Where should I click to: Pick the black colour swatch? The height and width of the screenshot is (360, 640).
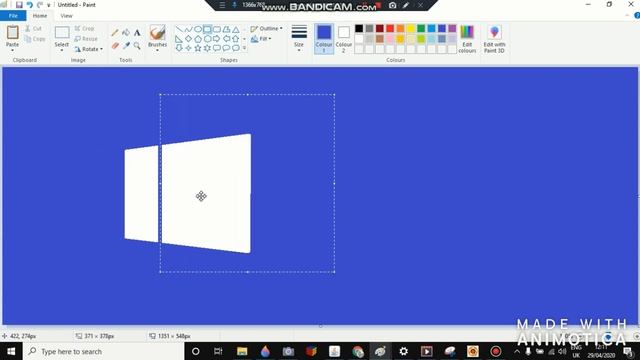[359, 29]
